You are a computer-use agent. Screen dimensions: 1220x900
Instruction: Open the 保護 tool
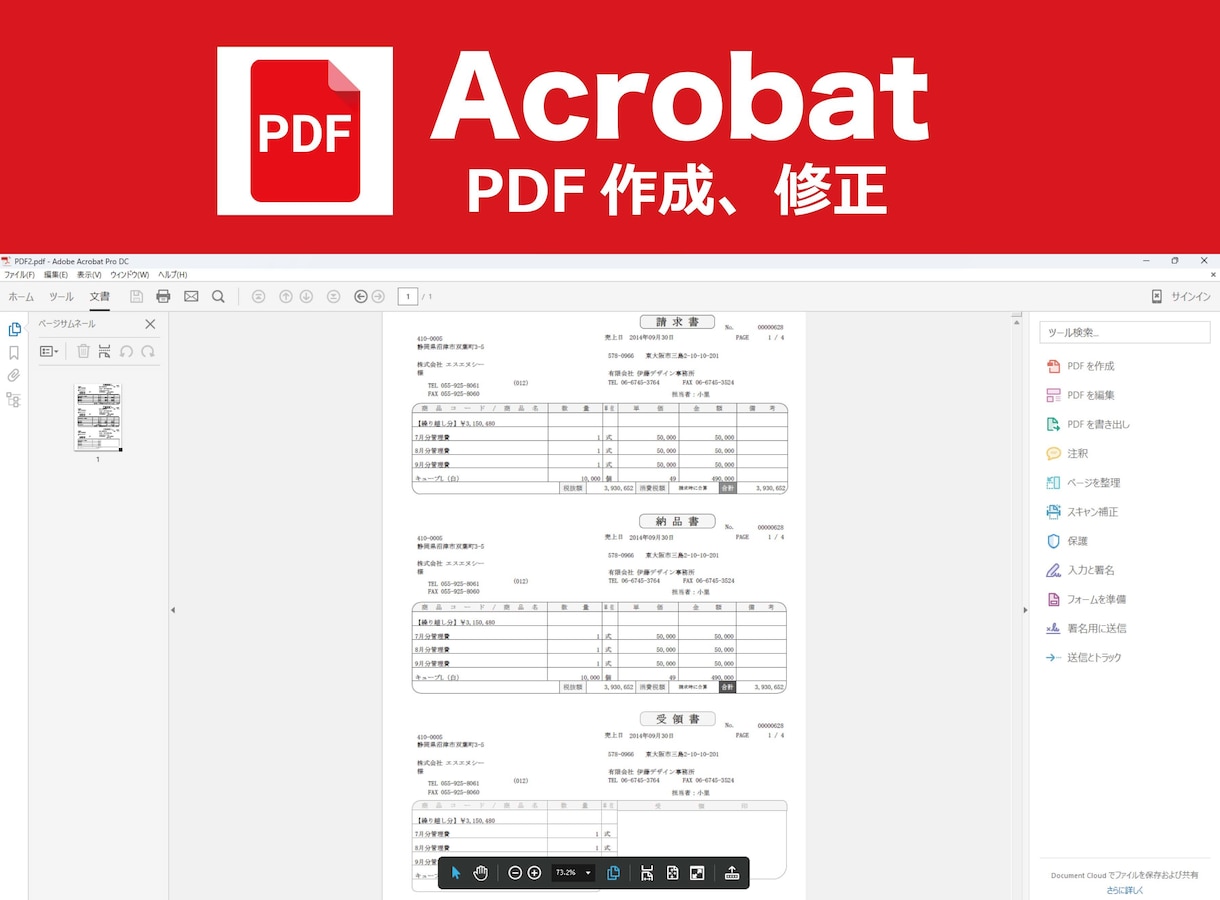click(1067, 540)
